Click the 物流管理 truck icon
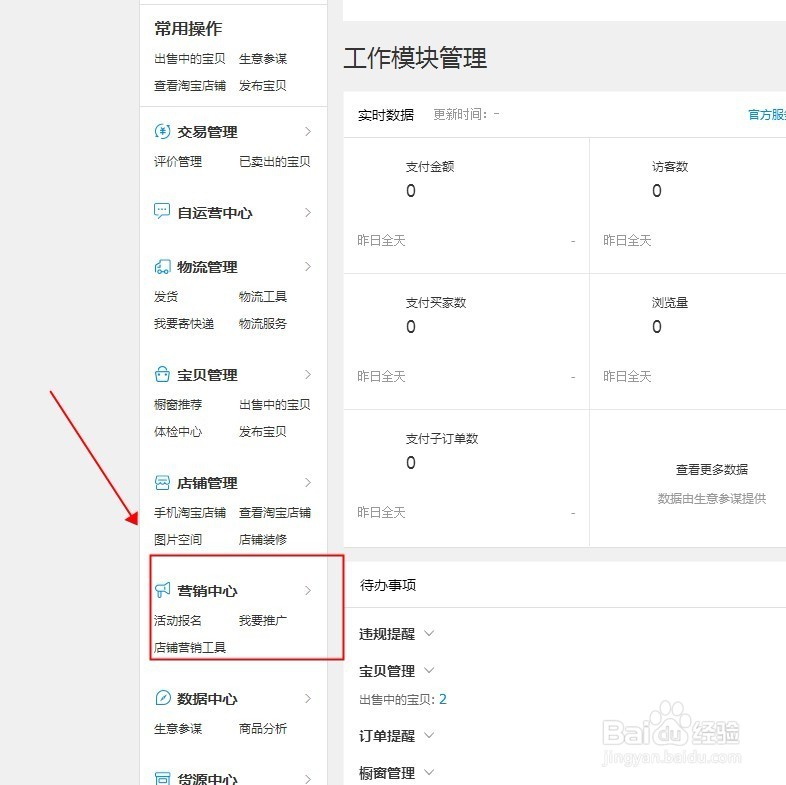The width and height of the screenshot is (786, 785). (162, 267)
